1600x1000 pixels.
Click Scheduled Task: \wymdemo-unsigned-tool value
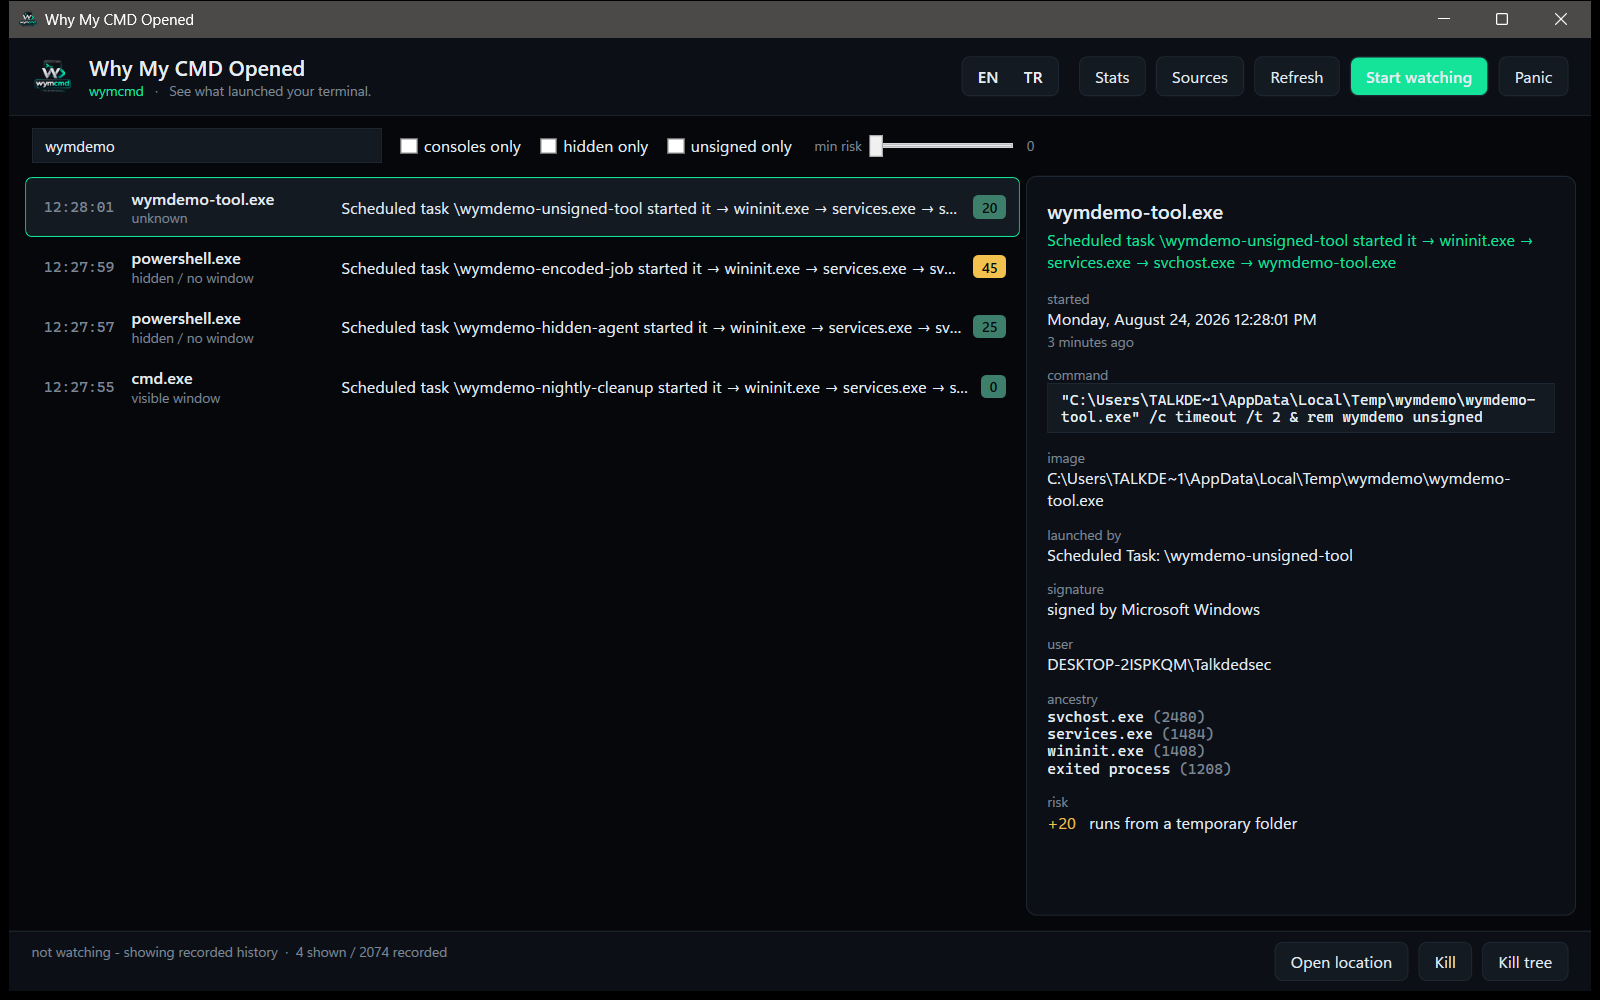1200,555
